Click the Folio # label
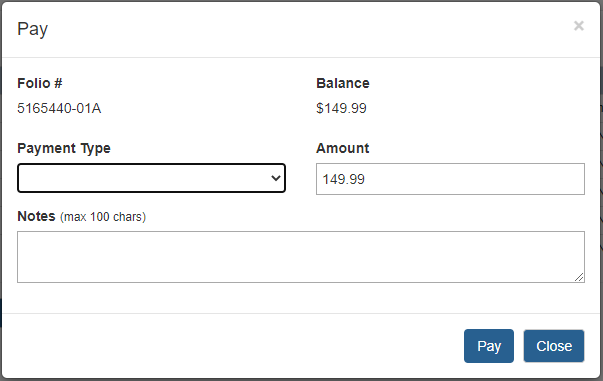Viewport: 603px width, 381px height. (40, 83)
